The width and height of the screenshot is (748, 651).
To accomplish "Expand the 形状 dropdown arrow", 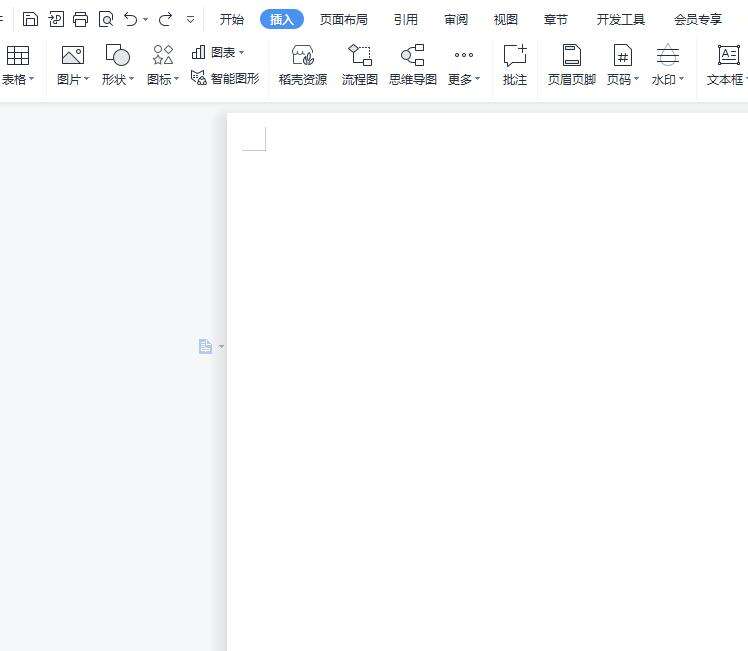I will [x=132, y=79].
